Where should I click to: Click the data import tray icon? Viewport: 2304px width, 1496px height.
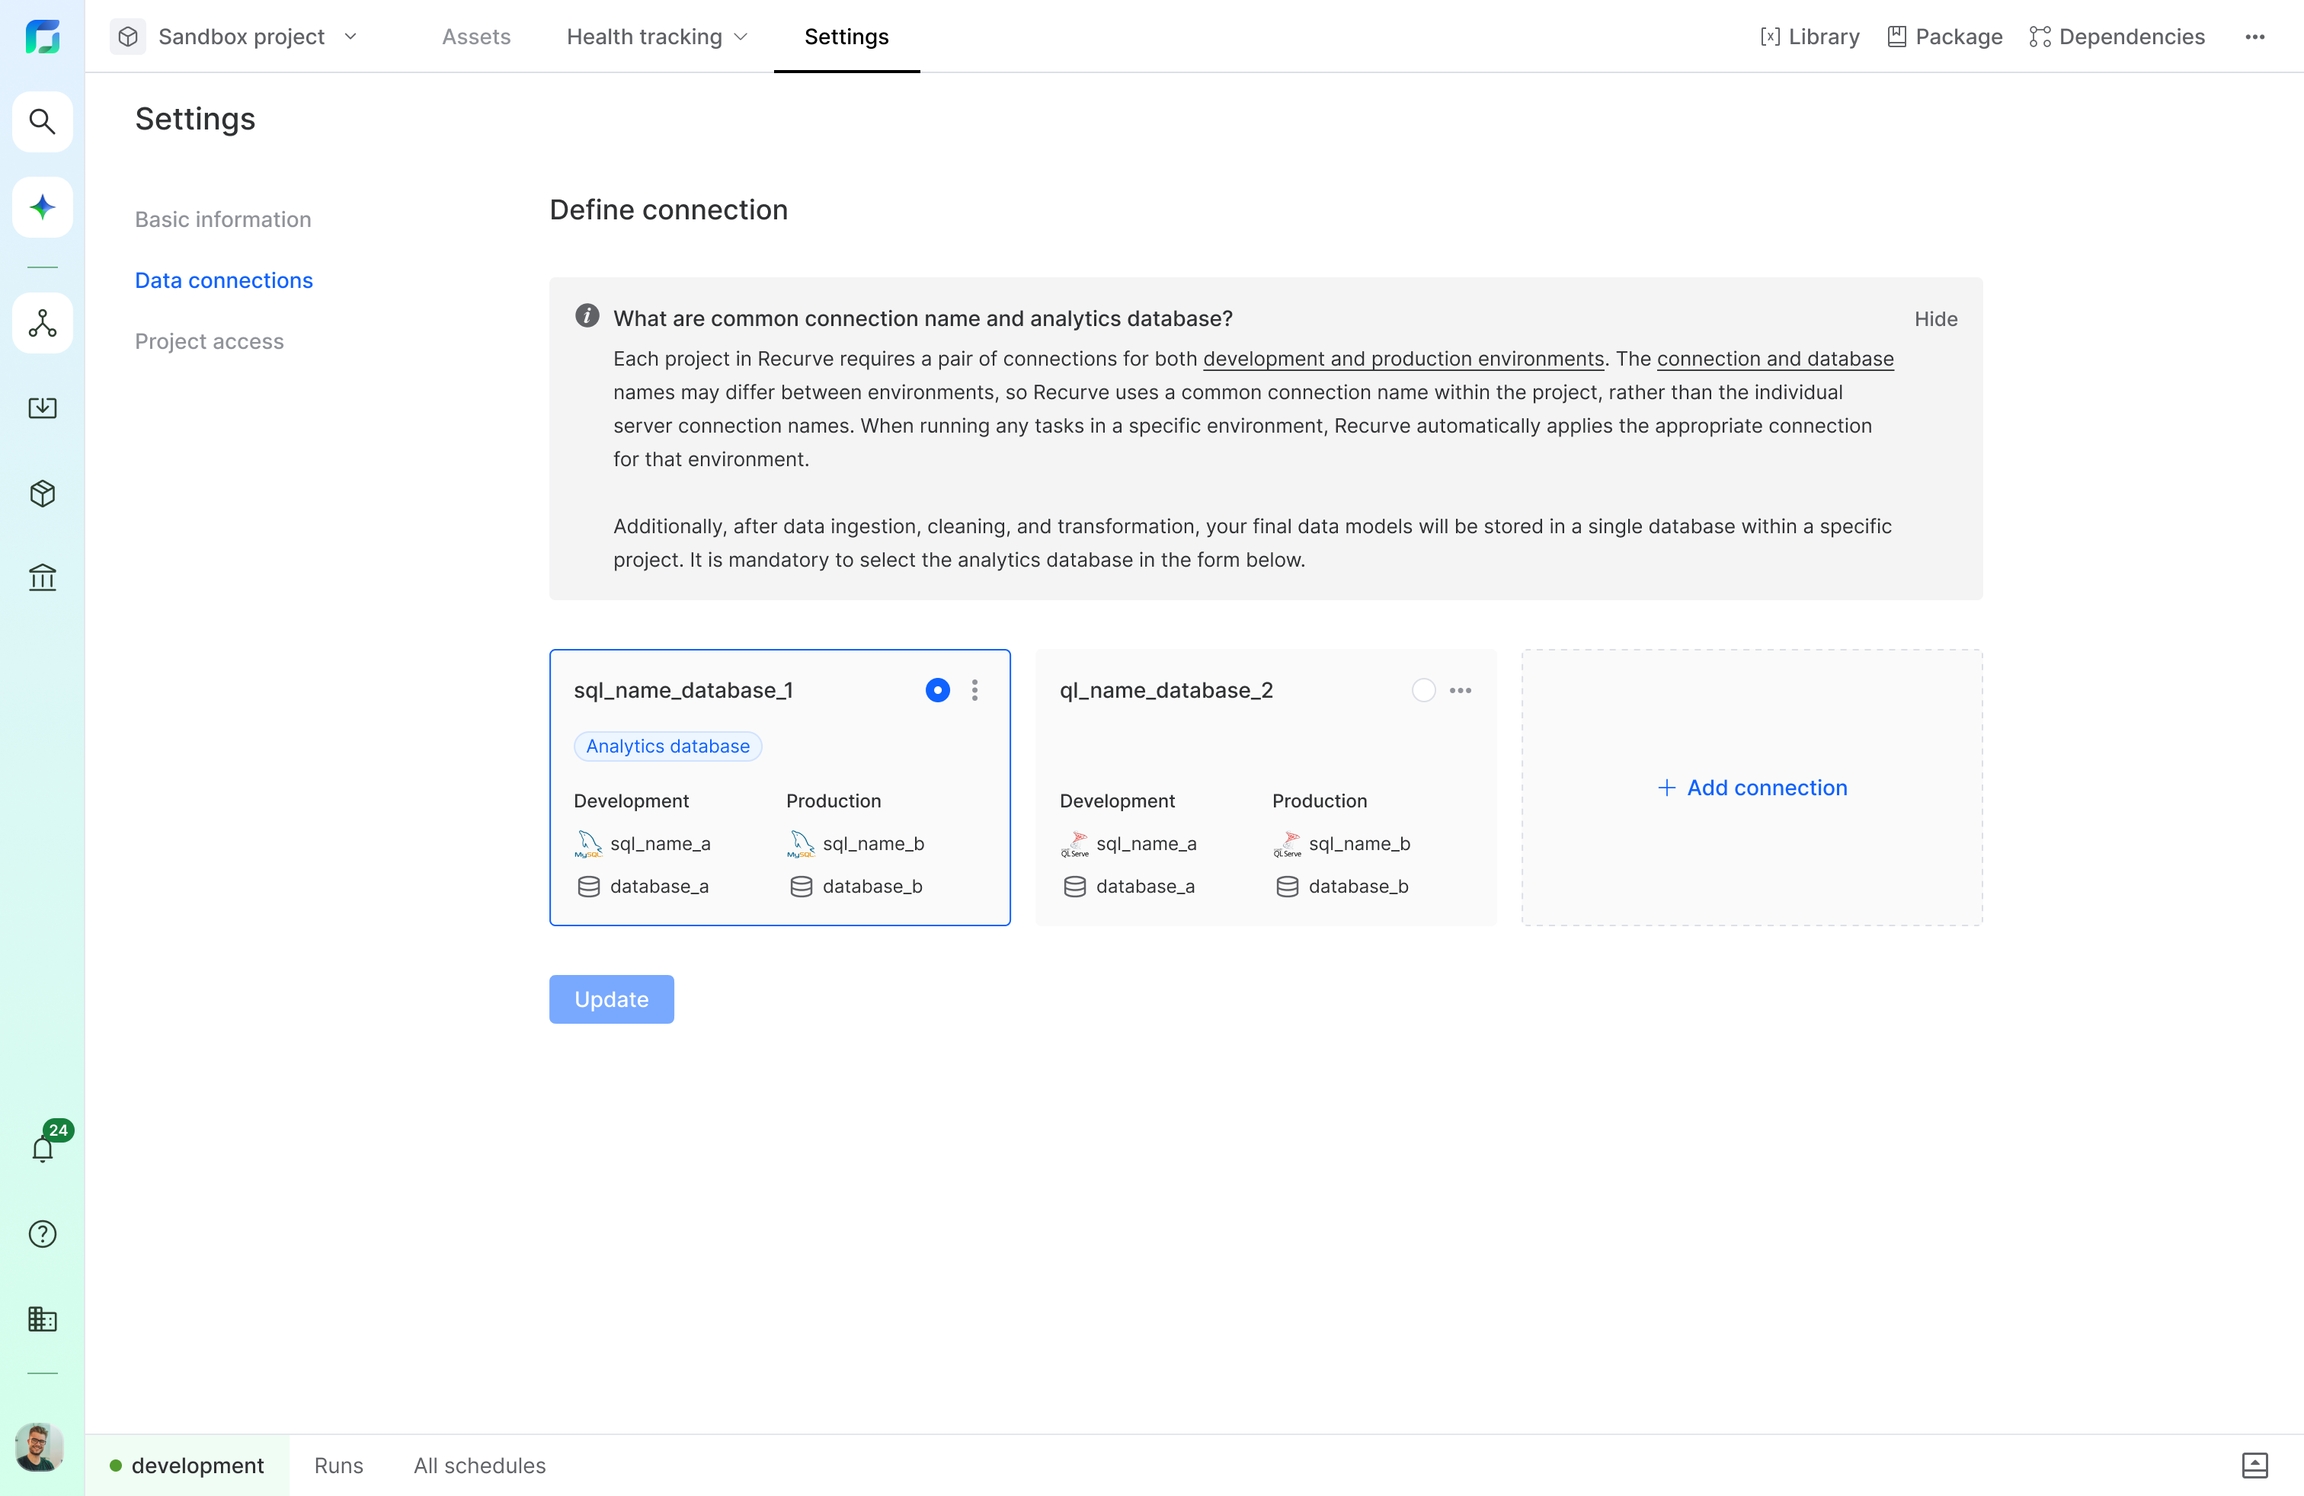42,408
